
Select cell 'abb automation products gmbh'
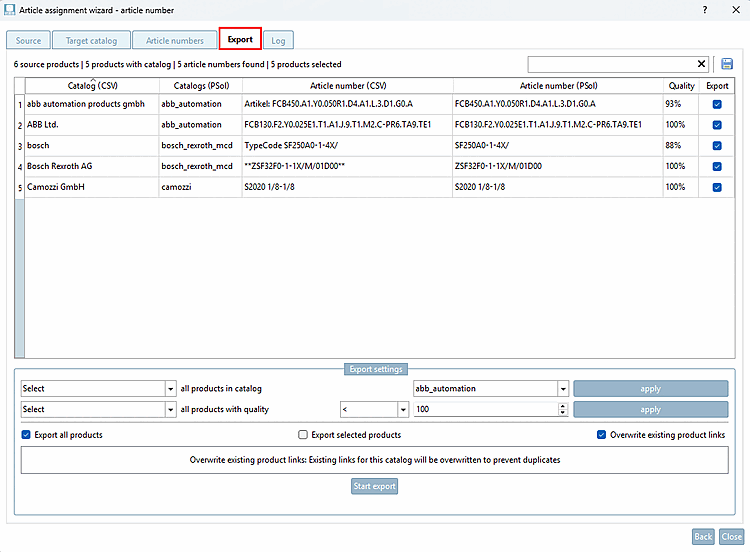click(92, 104)
